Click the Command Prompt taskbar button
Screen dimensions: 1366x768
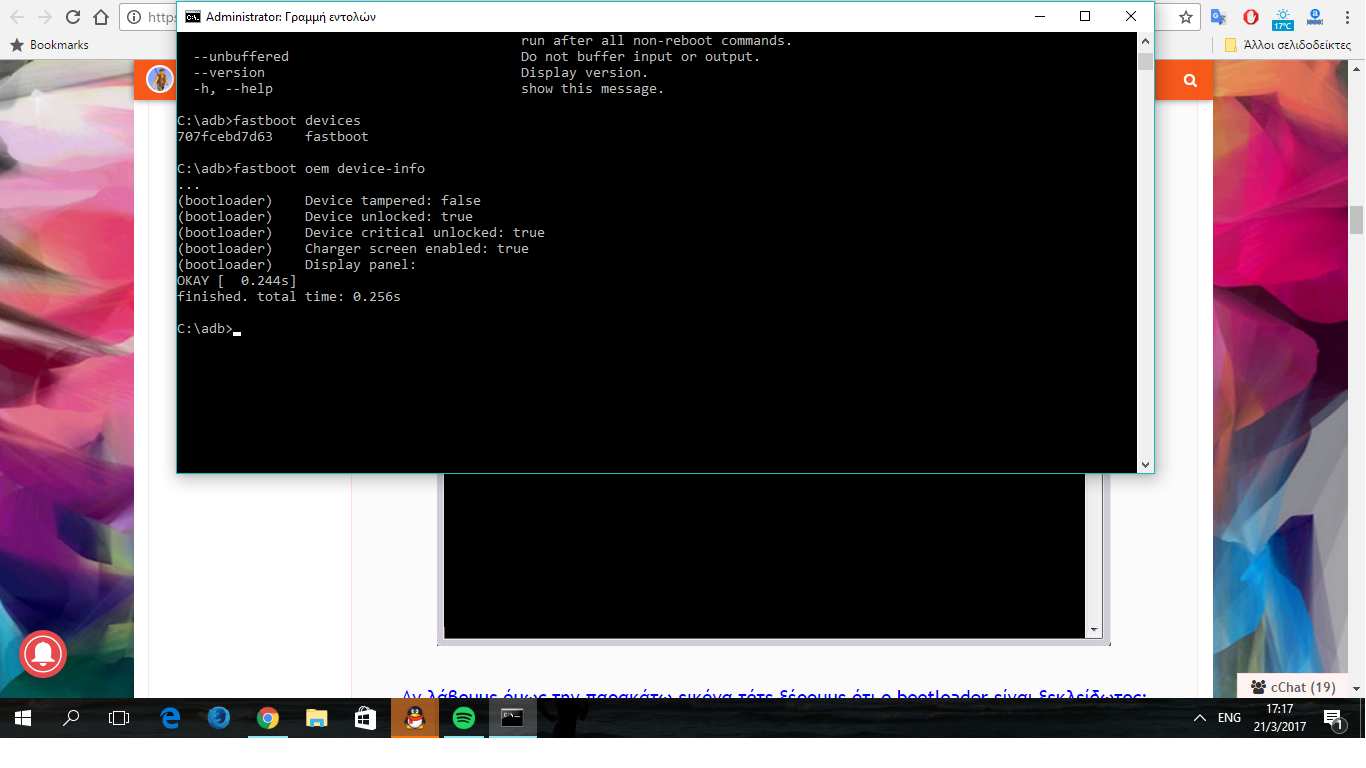point(513,718)
